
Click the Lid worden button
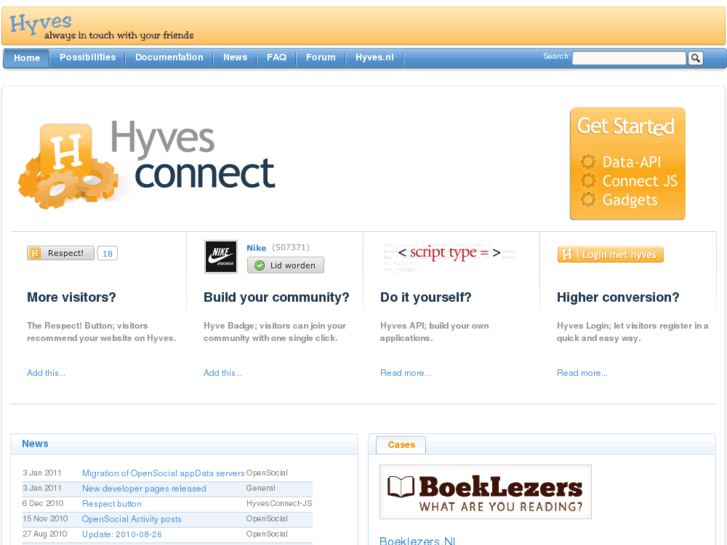point(285,265)
